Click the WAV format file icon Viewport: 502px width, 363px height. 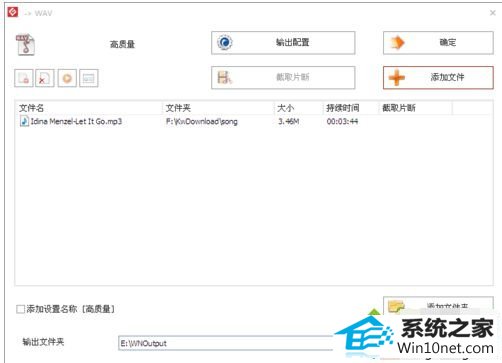[x=25, y=44]
